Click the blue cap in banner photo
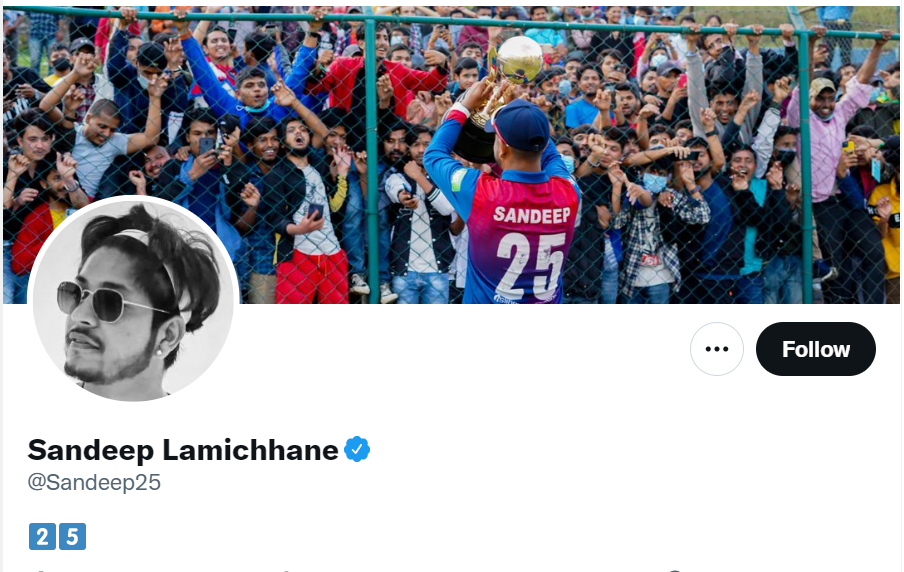This screenshot has height=572, width=904. coord(520,124)
